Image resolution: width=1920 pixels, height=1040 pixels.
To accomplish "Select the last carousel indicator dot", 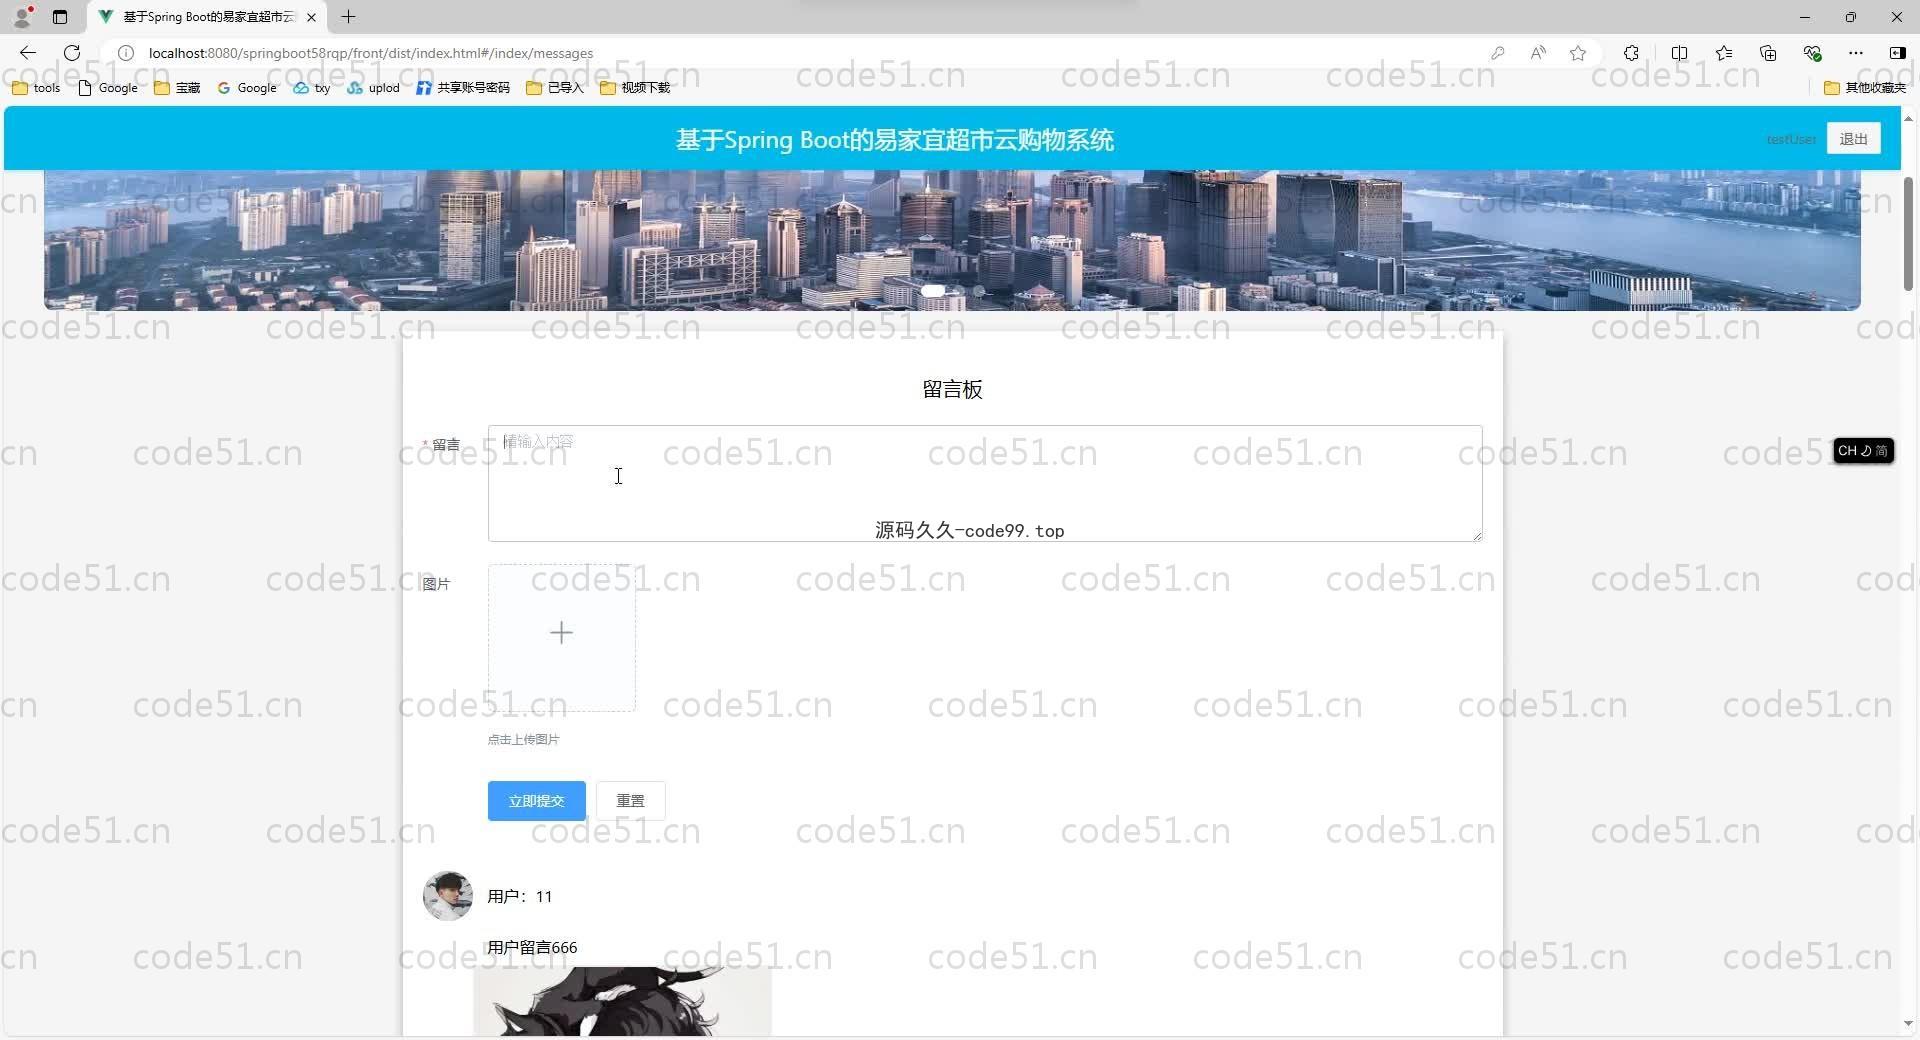I will pyautogui.click(x=979, y=291).
